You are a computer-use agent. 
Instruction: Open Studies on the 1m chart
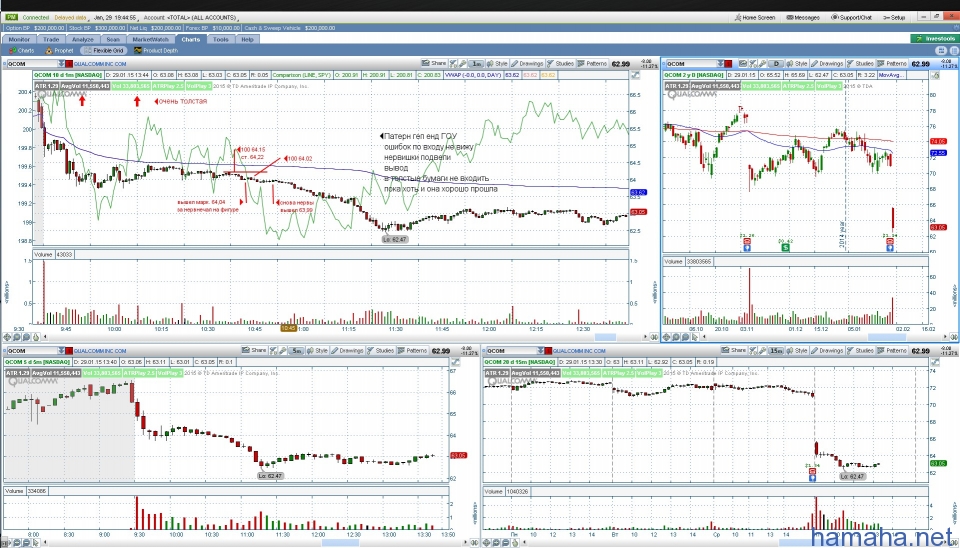point(561,63)
